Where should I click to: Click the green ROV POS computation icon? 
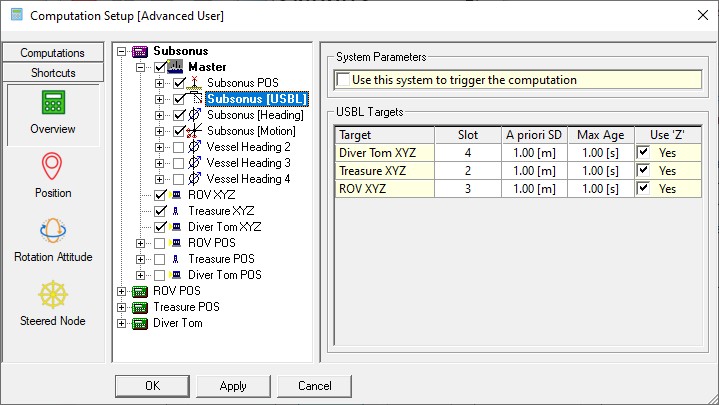140,292
